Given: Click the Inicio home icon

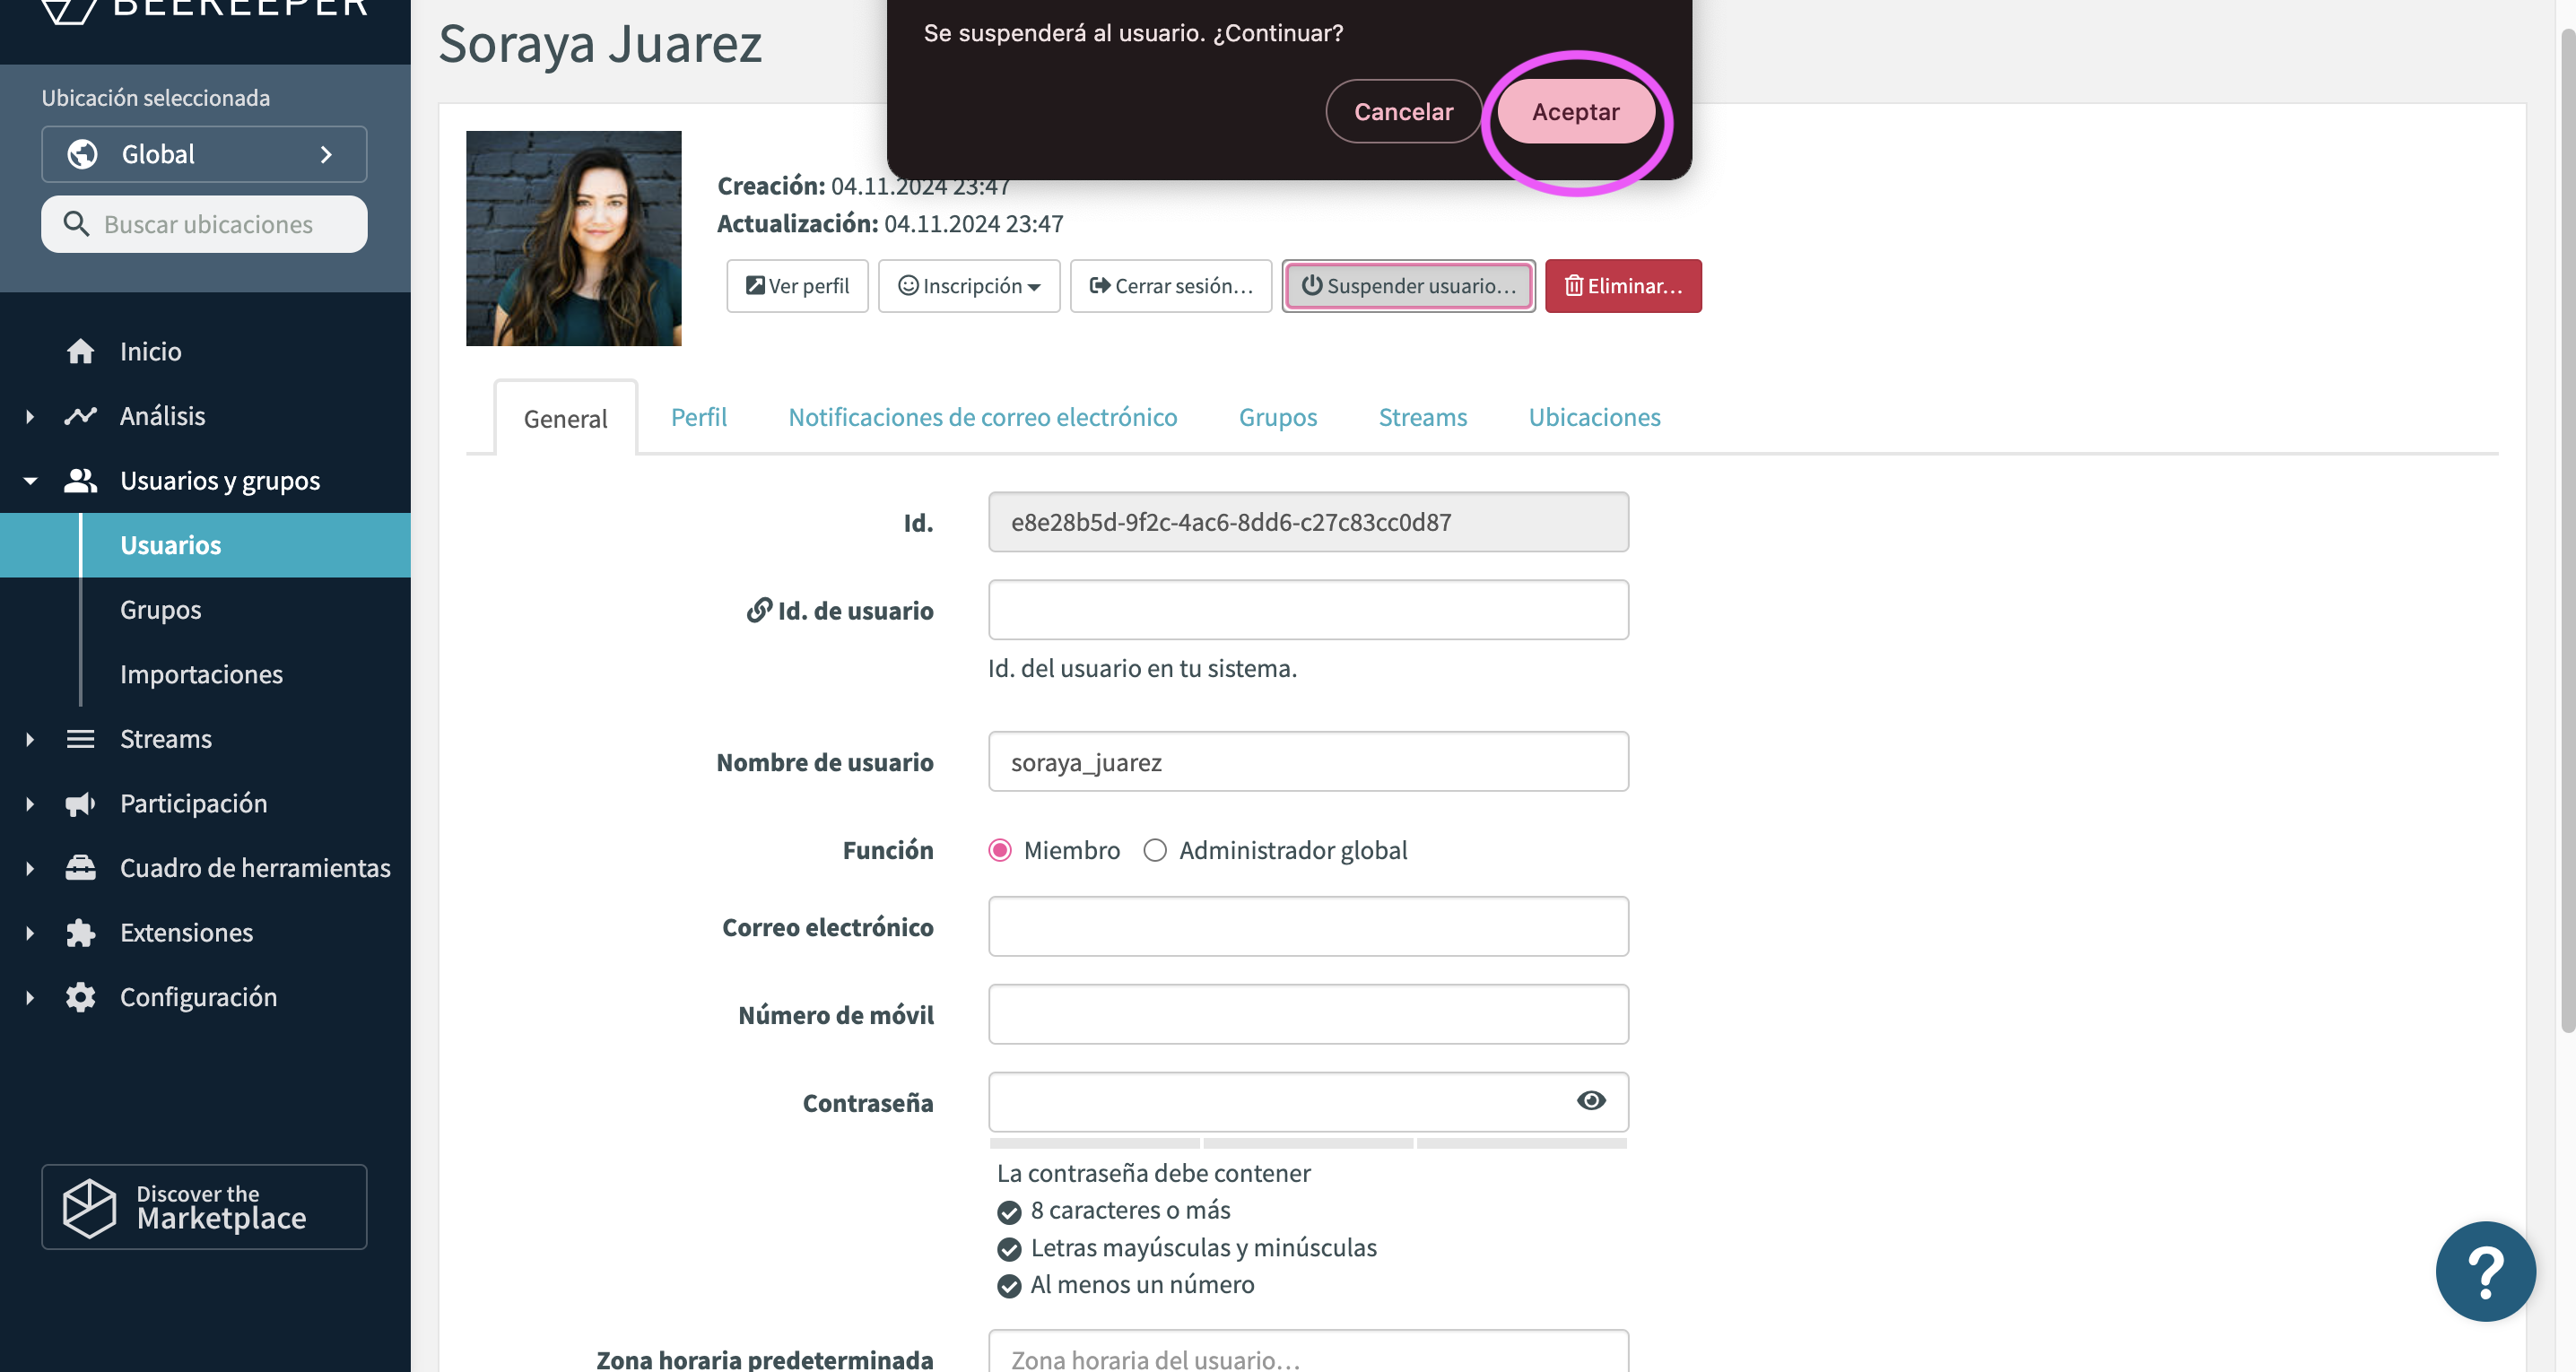Looking at the screenshot, I should pos(80,351).
